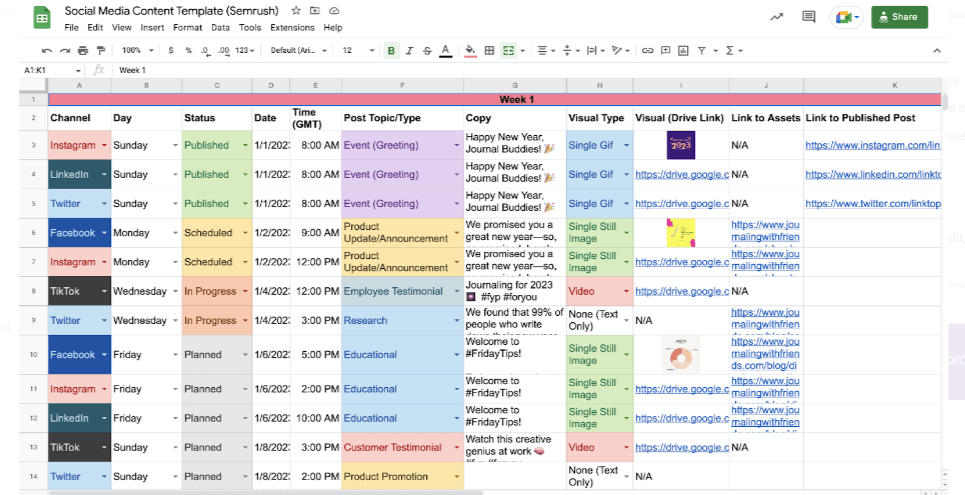
Task: Open the Insert menu
Action: click(x=152, y=28)
